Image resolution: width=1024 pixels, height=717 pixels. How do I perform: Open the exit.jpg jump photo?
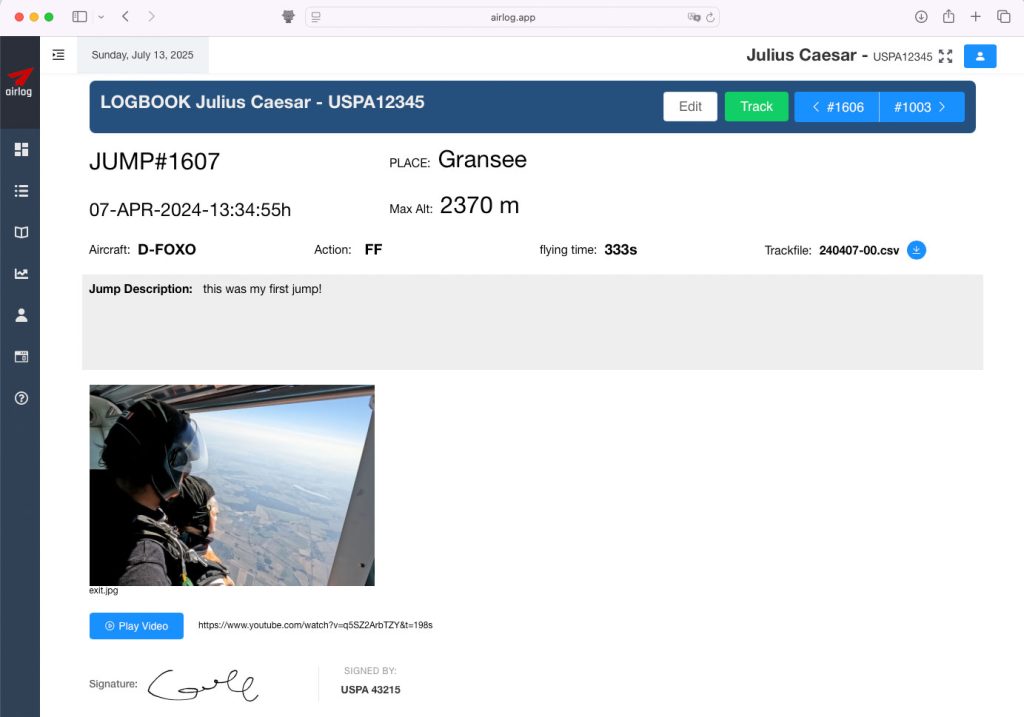point(232,485)
